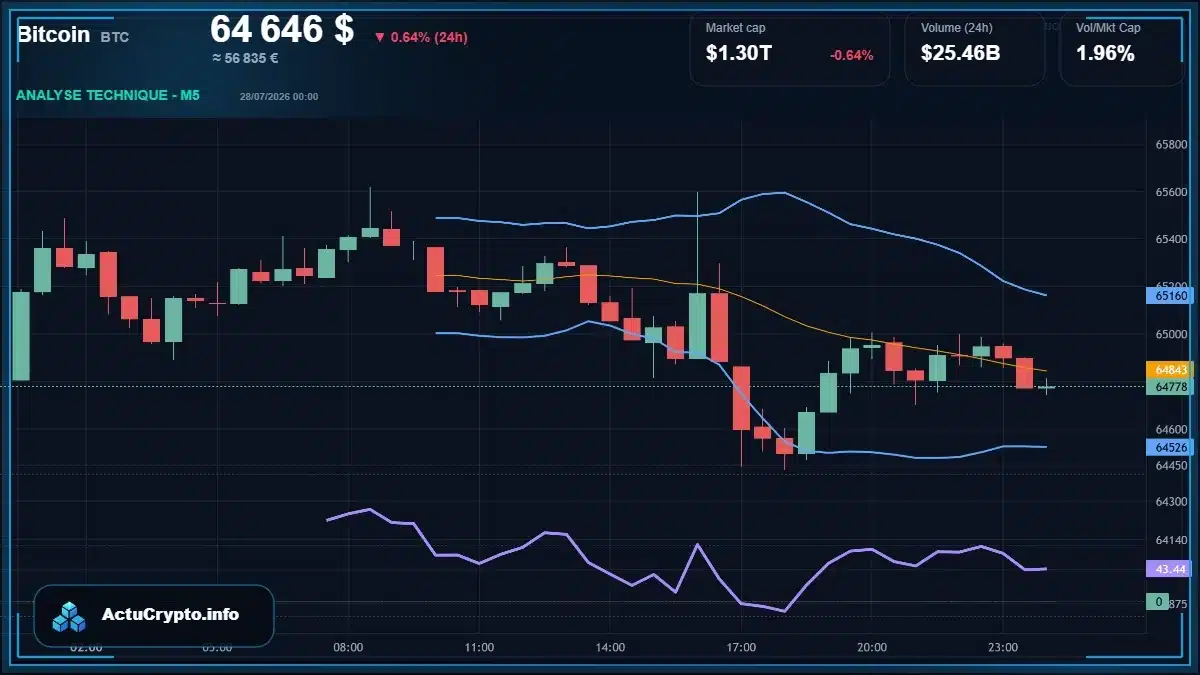Click the 20:00 time axis label
This screenshot has height=675, width=1200.
coord(872,648)
